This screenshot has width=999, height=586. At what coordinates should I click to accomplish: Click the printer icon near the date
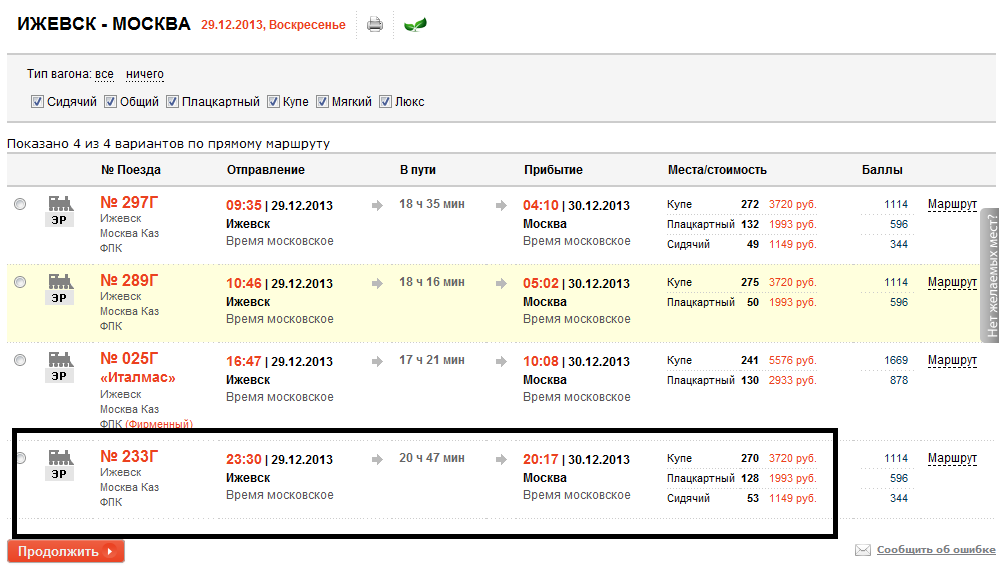tap(375, 25)
